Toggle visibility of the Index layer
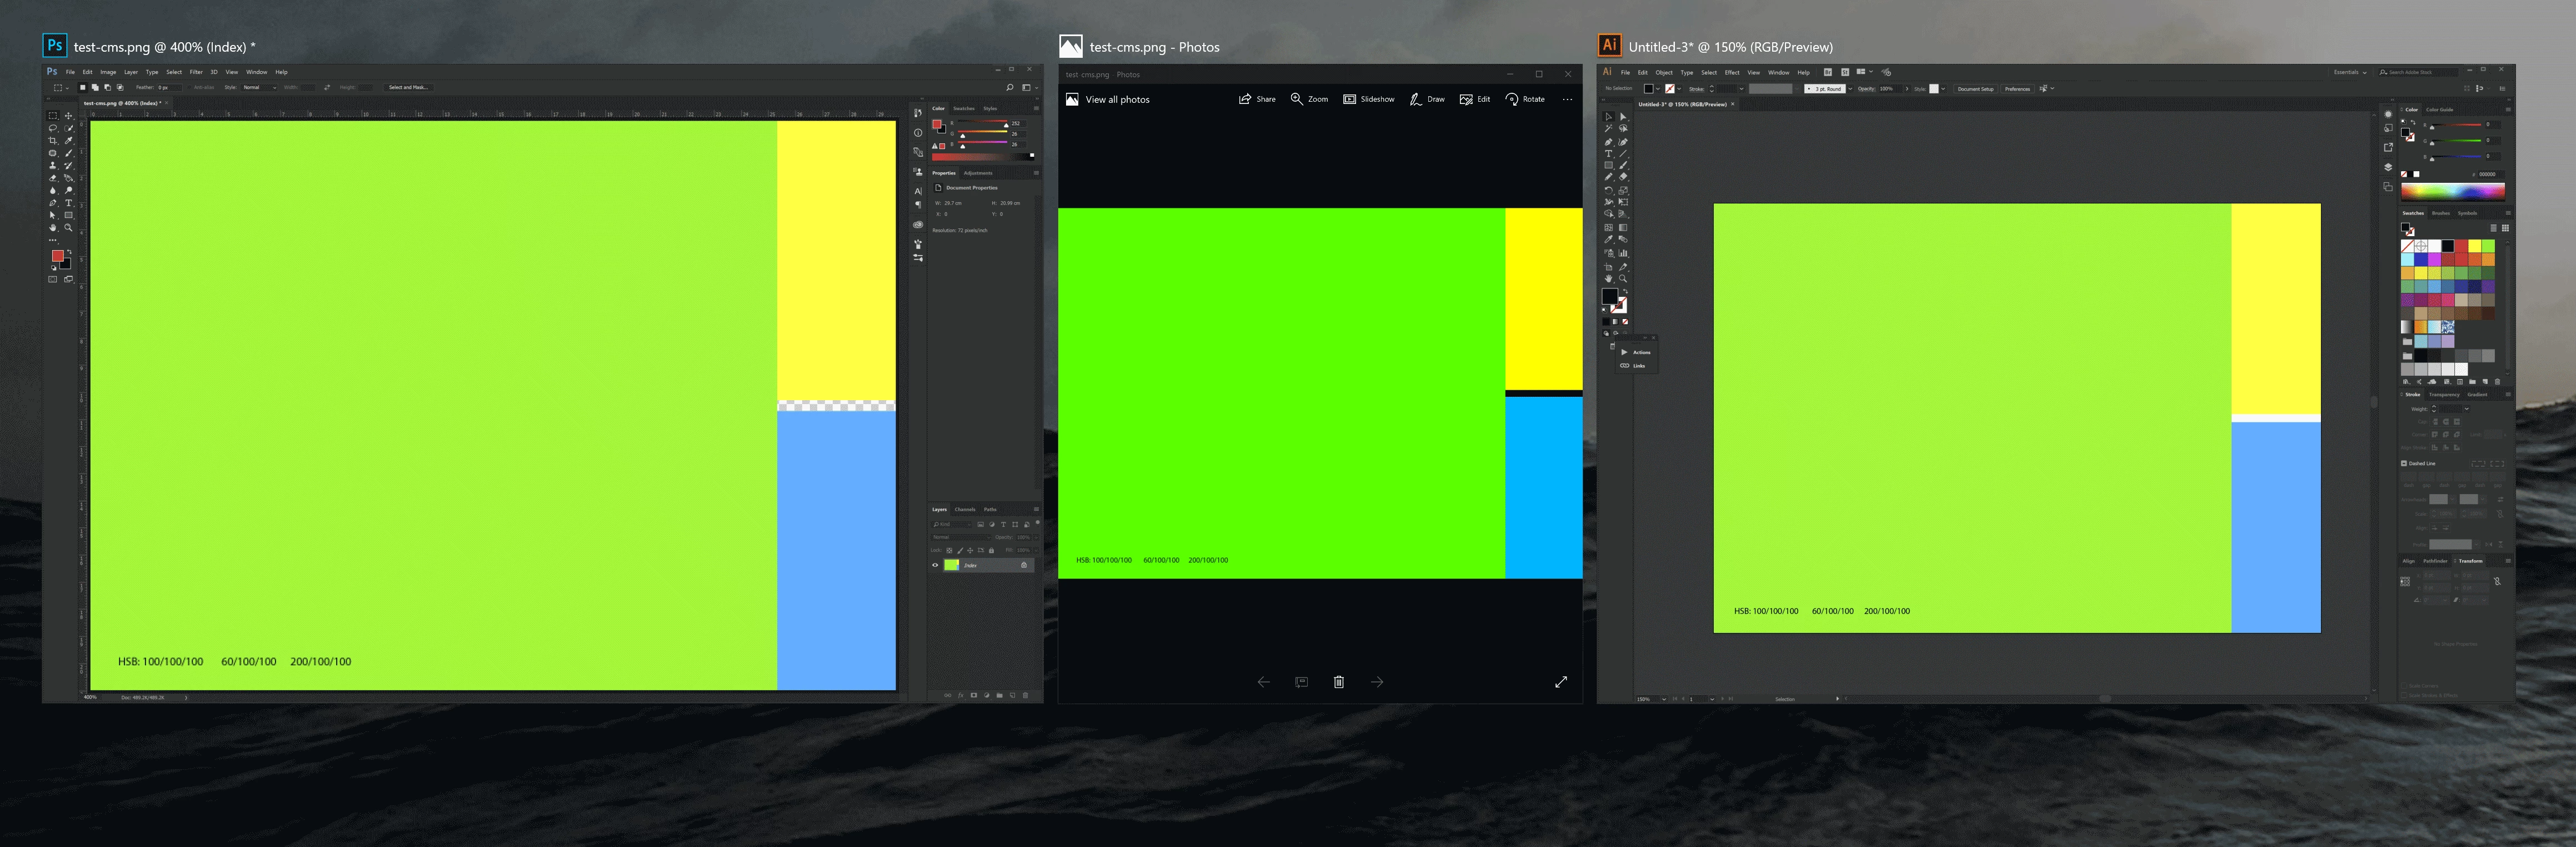Viewport: 2576px width, 847px height. point(935,565)
